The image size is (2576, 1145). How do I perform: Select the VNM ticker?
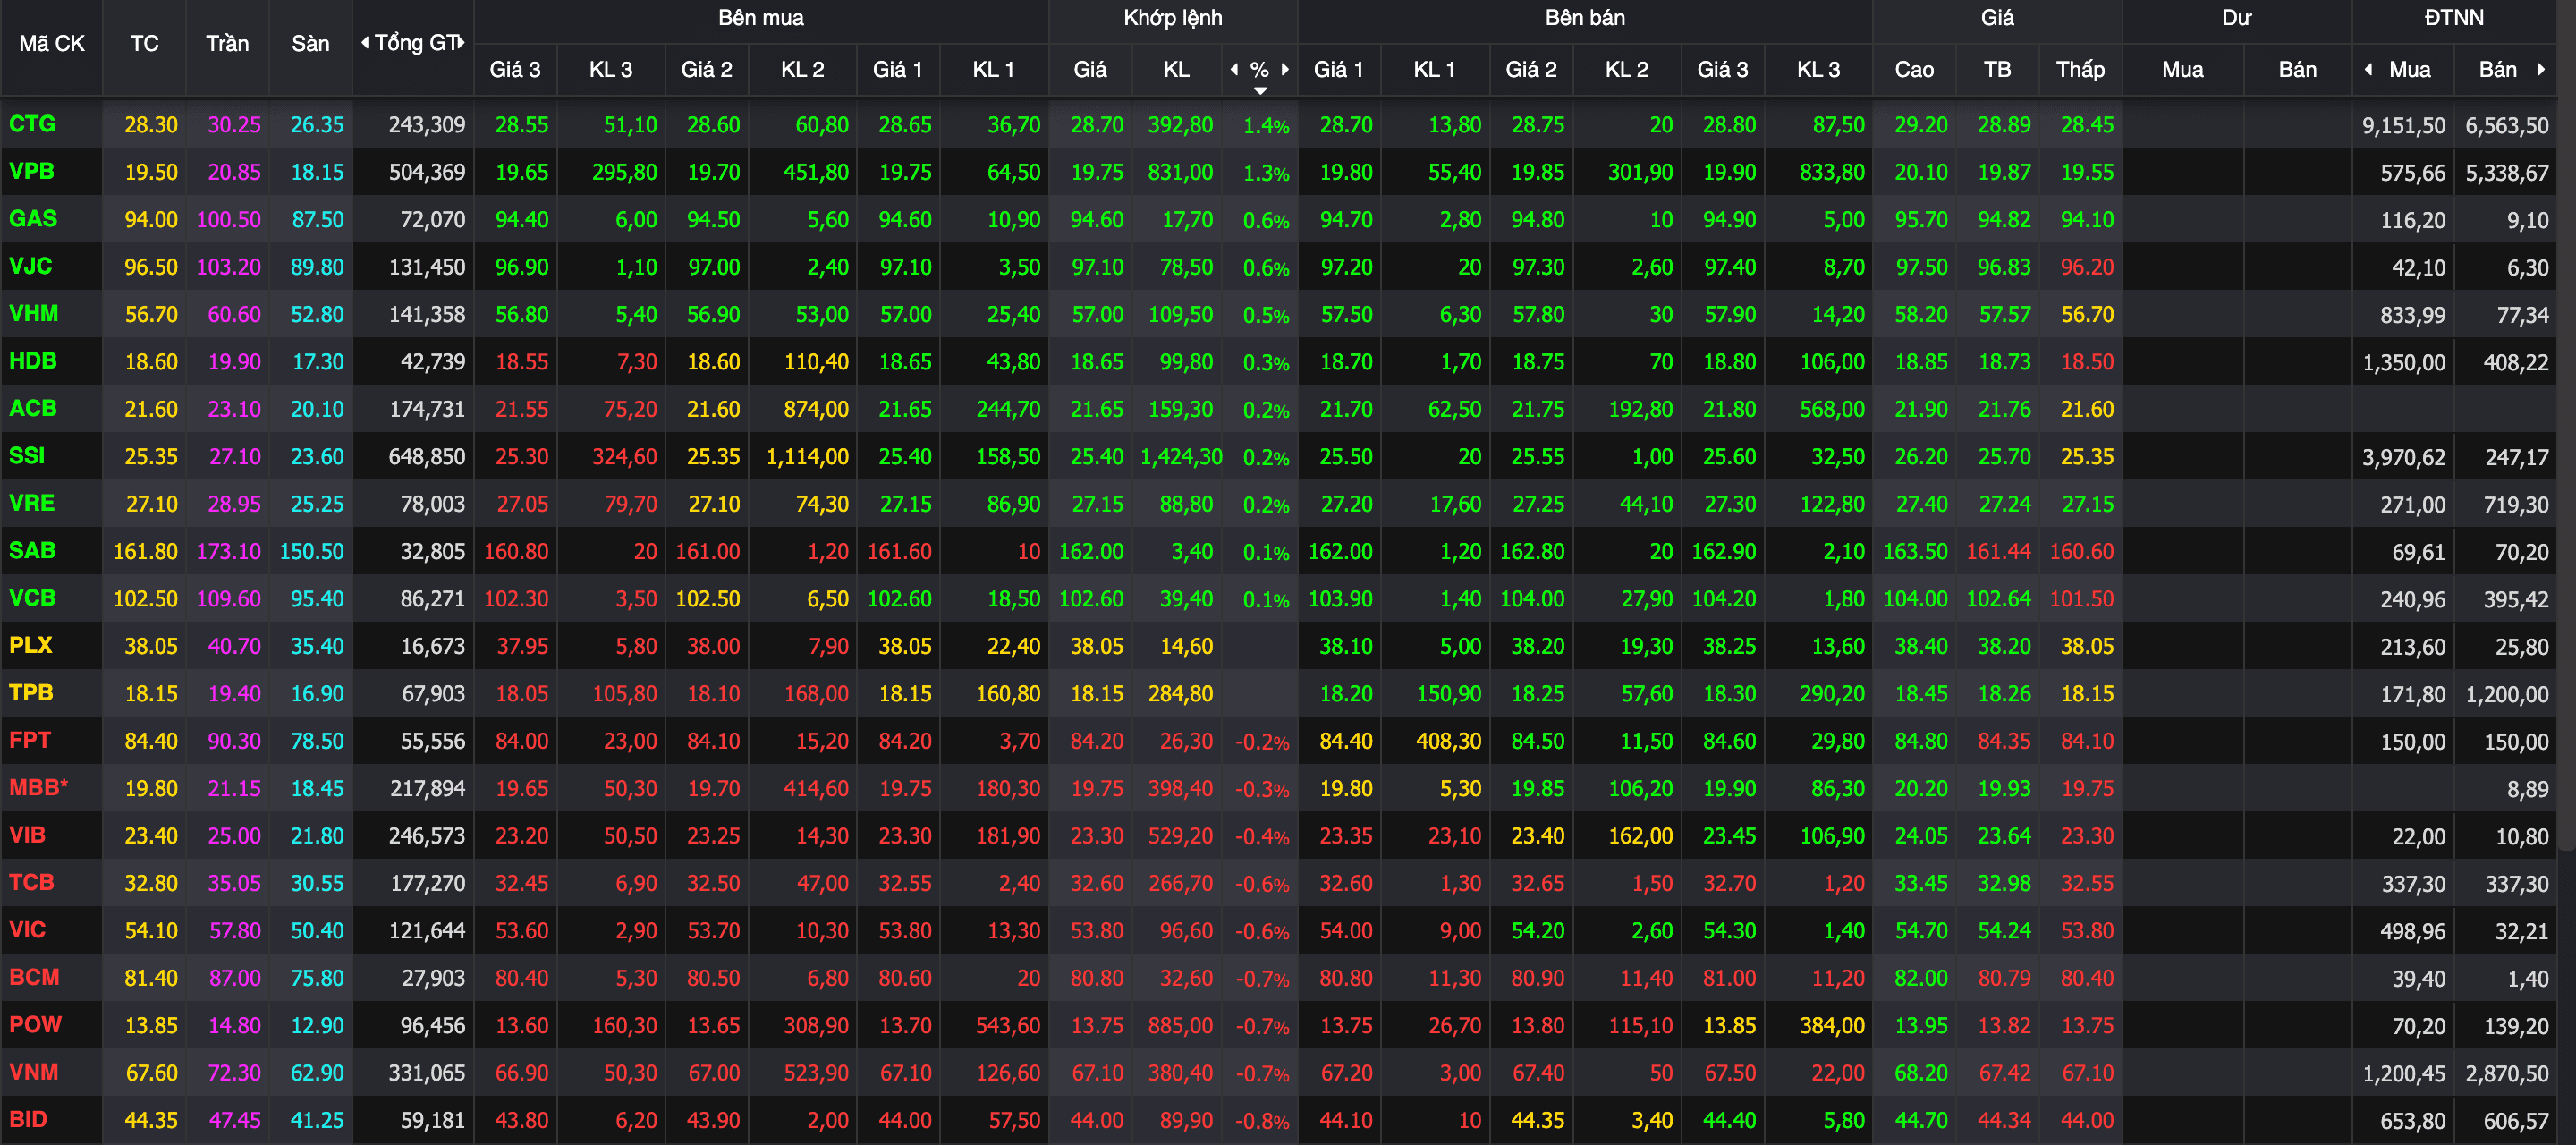[x=33, y=1072]
